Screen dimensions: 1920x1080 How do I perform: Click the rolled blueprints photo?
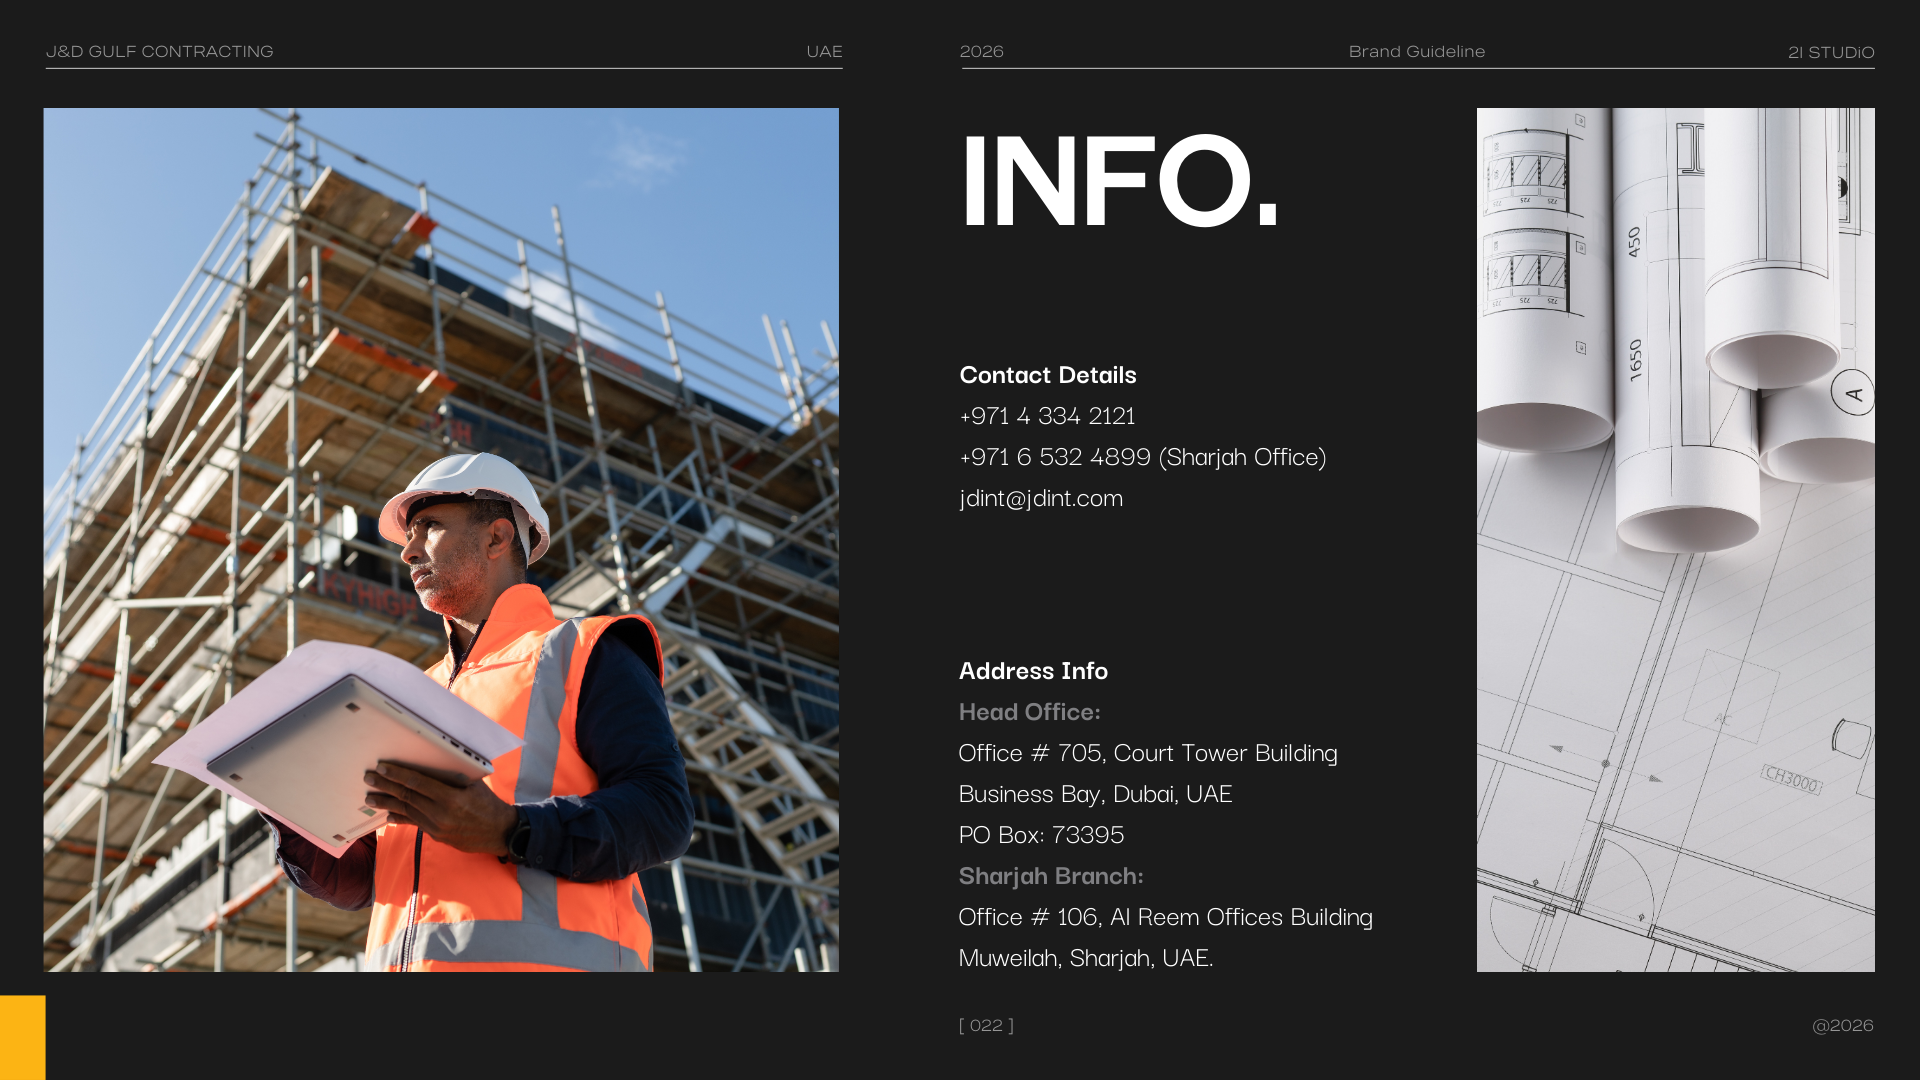pos(1675,540)
